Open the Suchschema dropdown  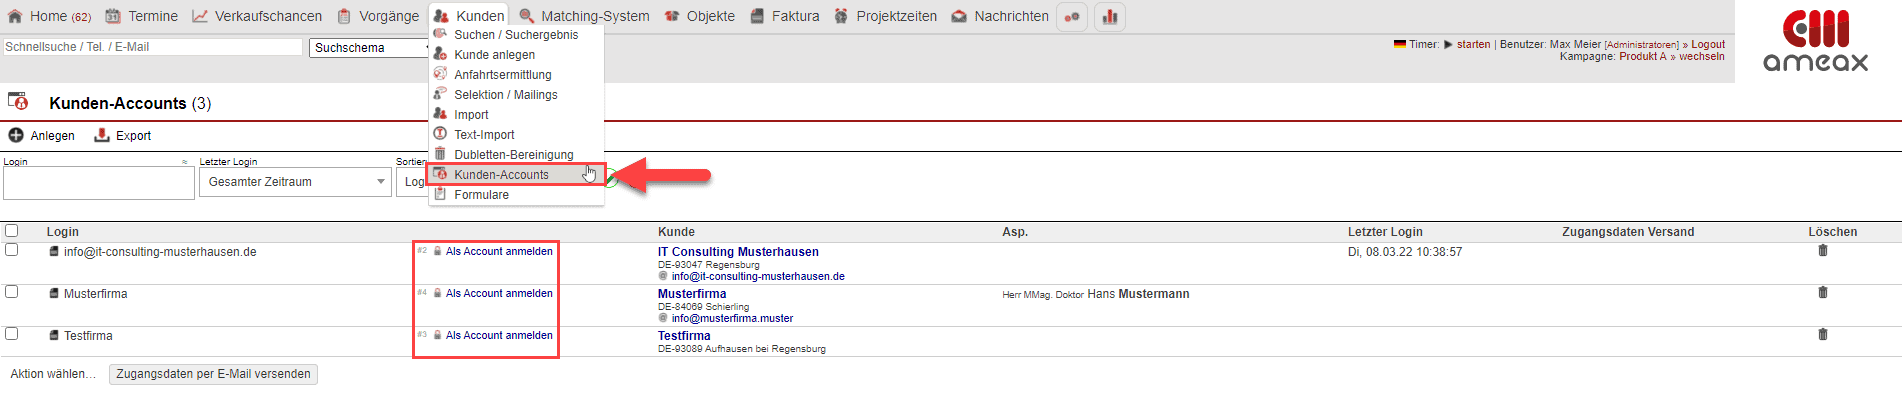coord(370,48)
